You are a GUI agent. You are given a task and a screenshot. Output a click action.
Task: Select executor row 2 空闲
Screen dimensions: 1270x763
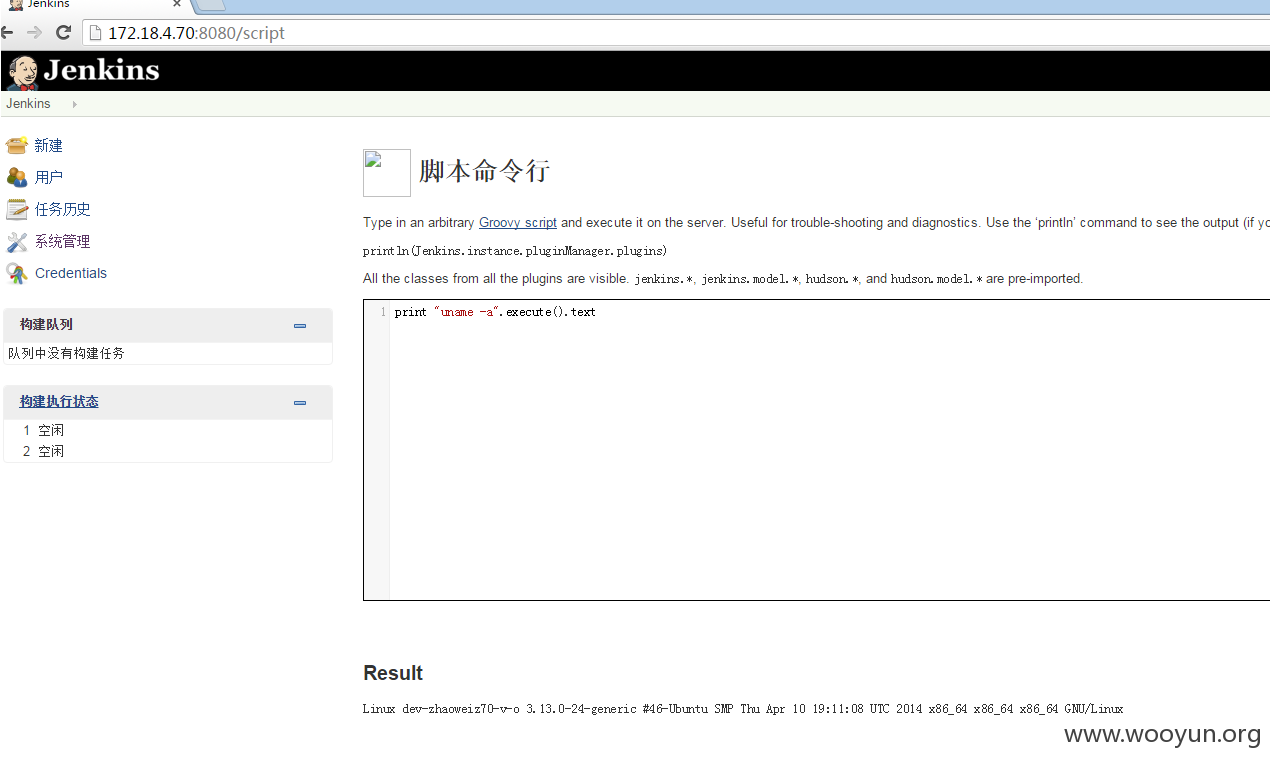coord(168,451)
